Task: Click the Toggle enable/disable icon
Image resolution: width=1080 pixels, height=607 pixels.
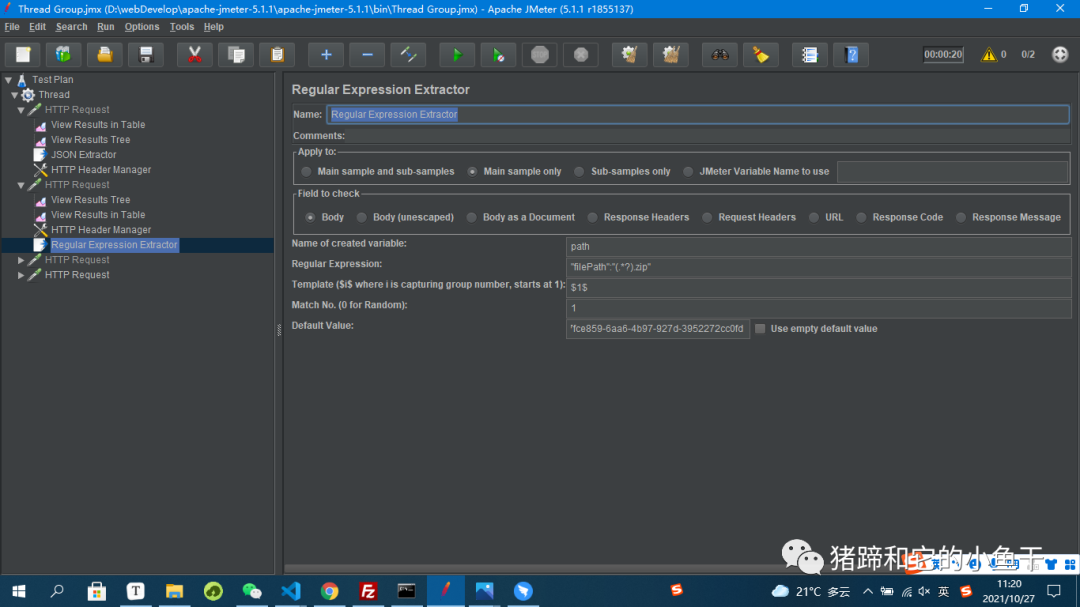Action: point(408,54)
